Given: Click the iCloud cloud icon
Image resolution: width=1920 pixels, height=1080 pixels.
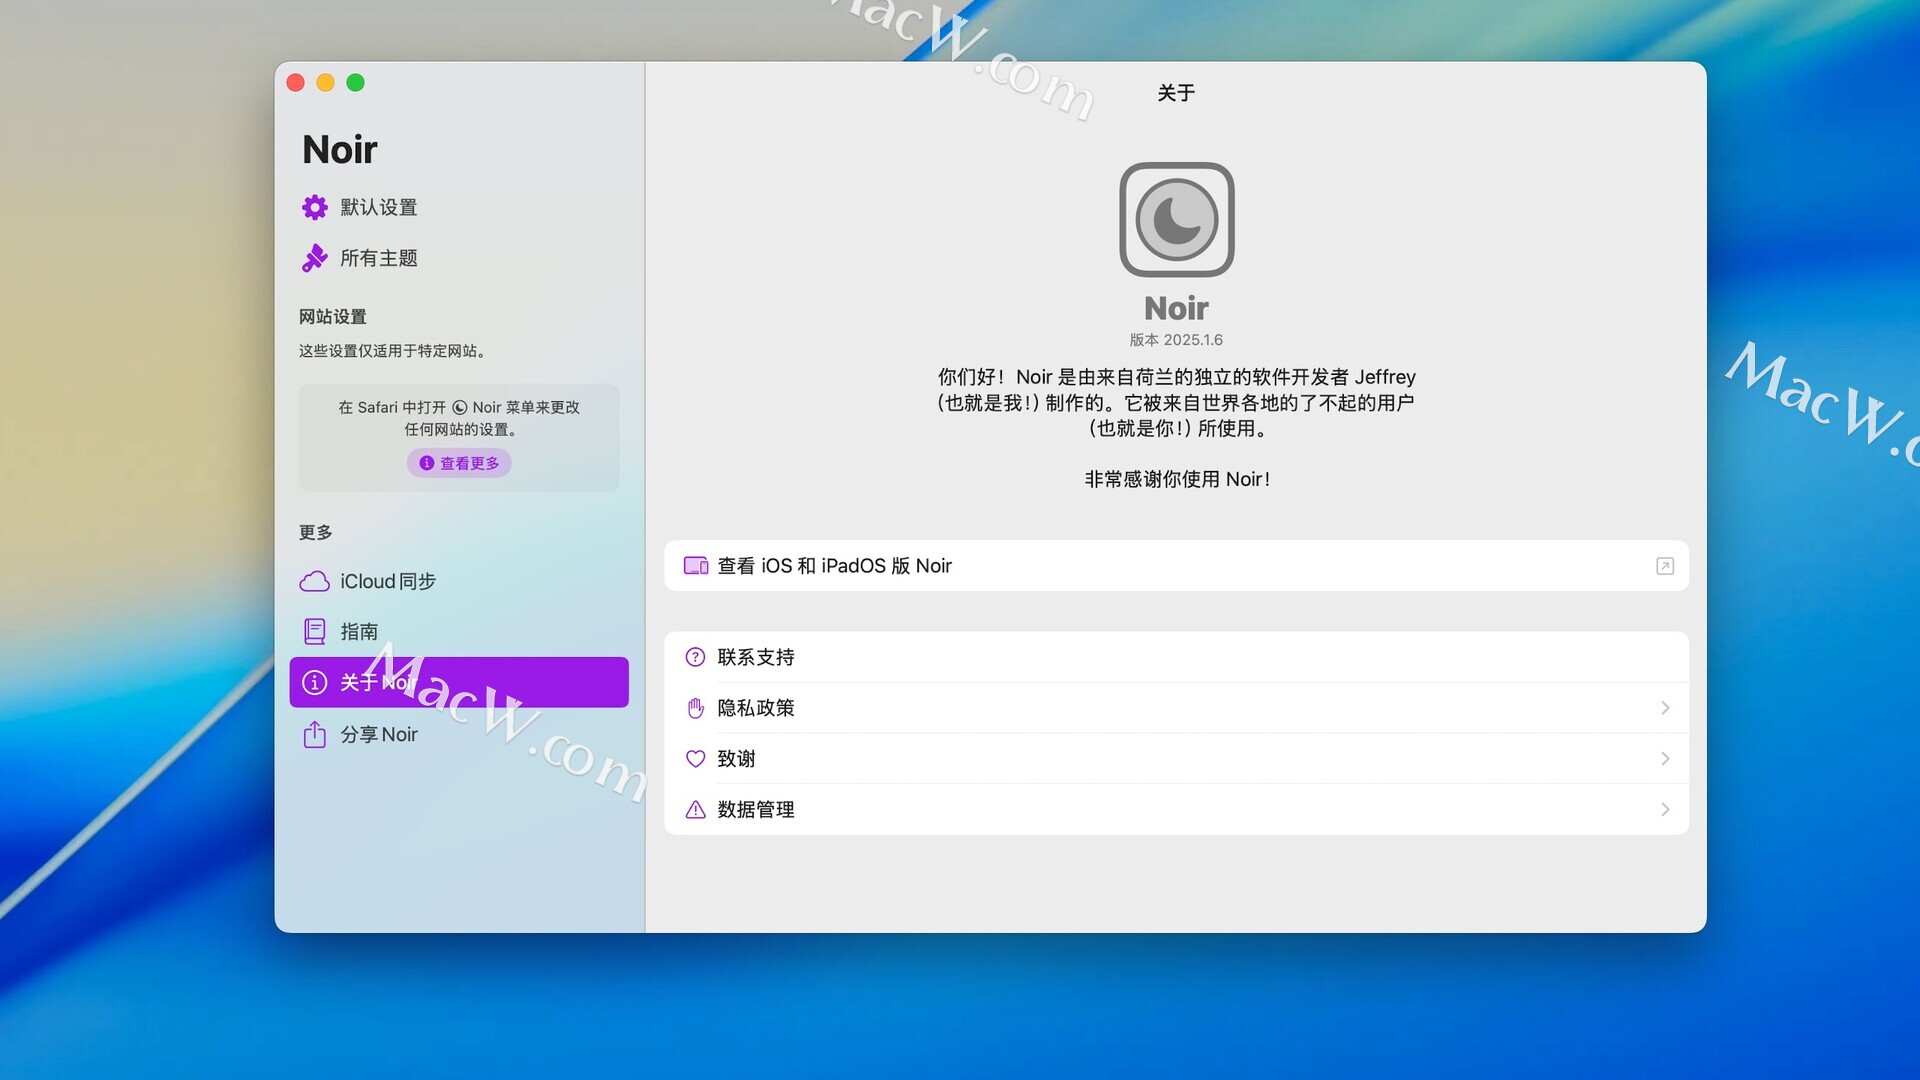Looking at the screenshot, I should (314, 582).
